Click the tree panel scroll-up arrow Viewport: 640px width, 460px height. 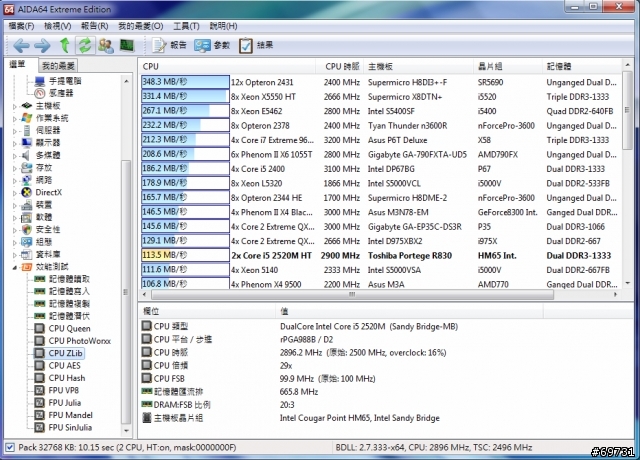tap(127, 81)
